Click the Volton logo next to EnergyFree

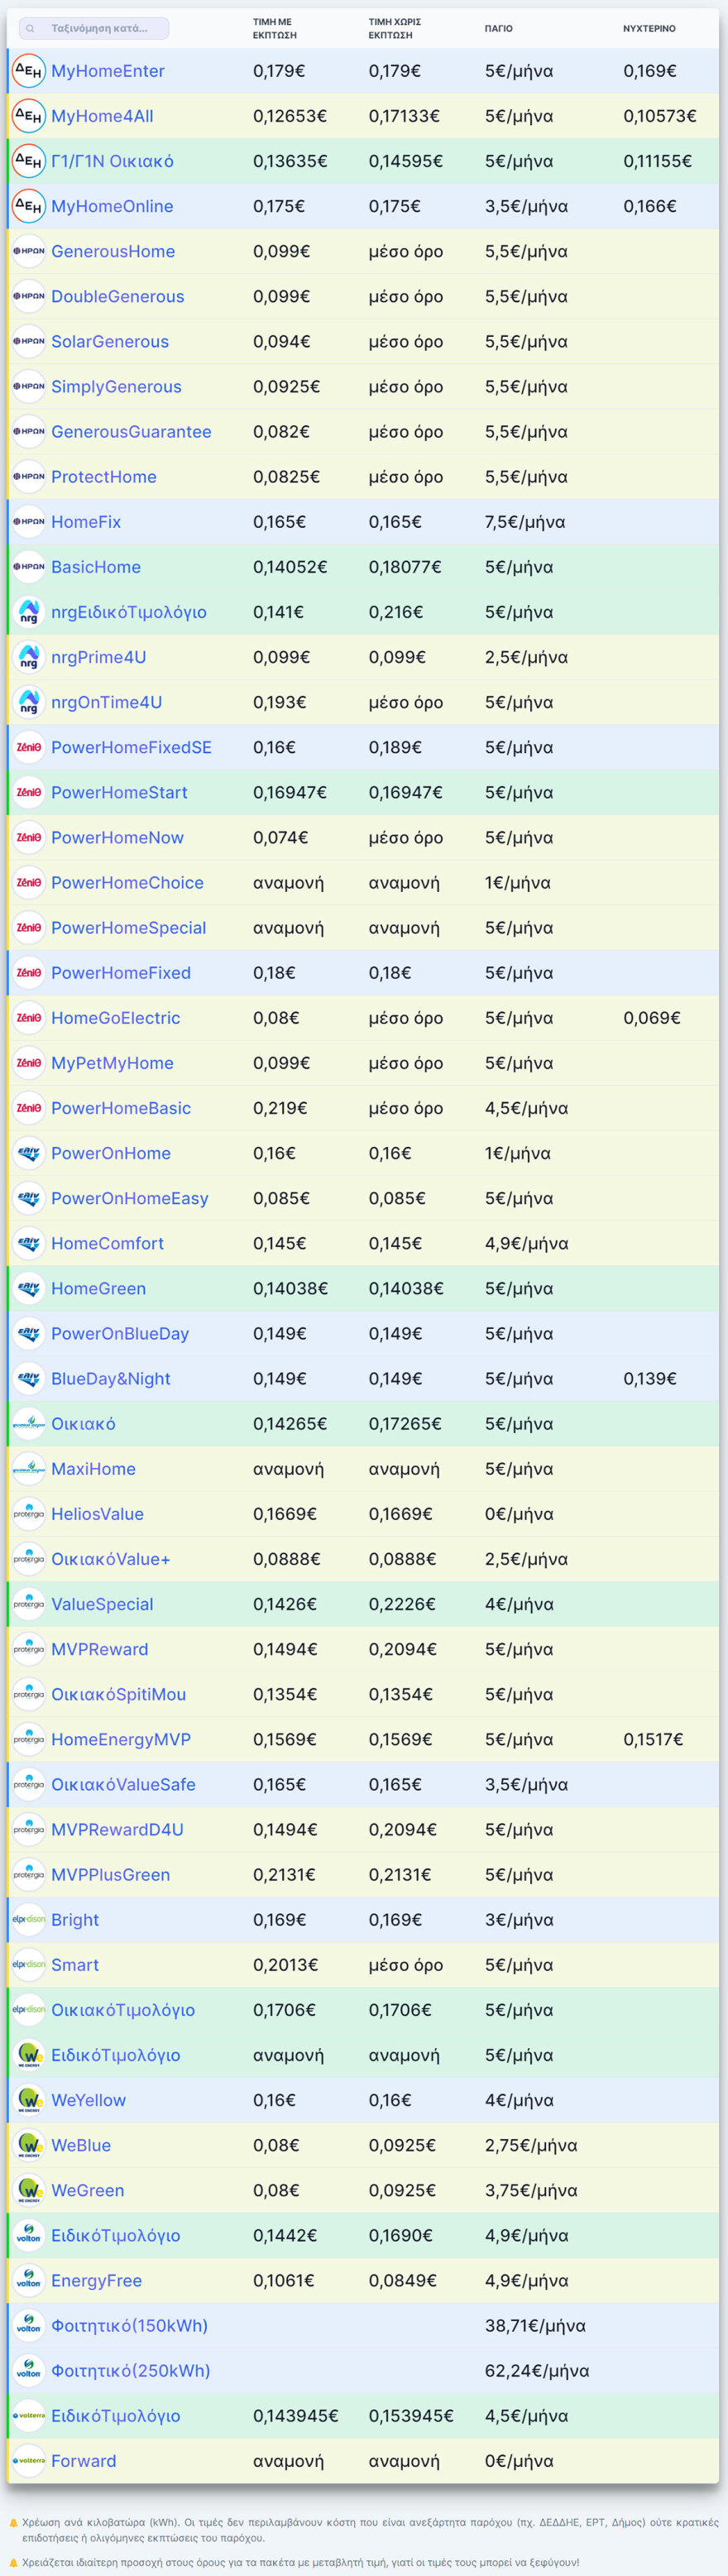point(29,2280)
